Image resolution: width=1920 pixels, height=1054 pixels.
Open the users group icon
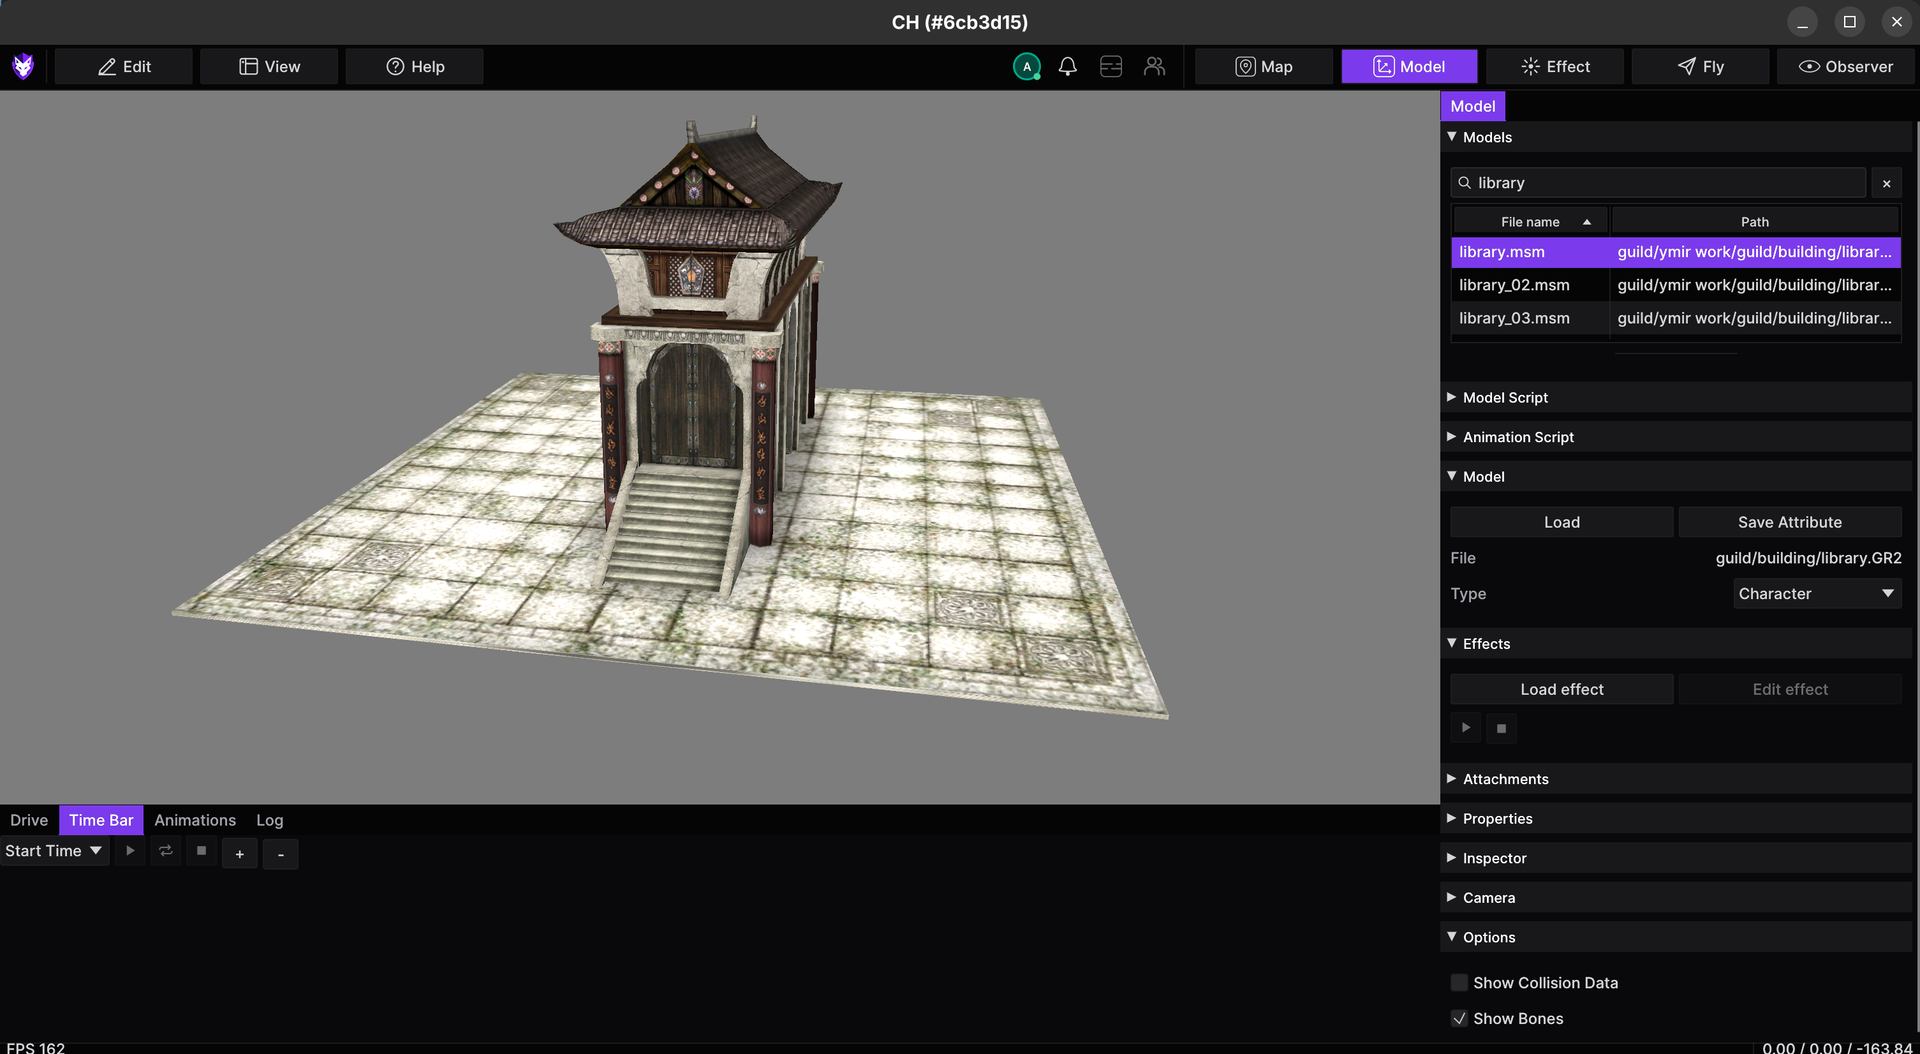[1155, 67]
